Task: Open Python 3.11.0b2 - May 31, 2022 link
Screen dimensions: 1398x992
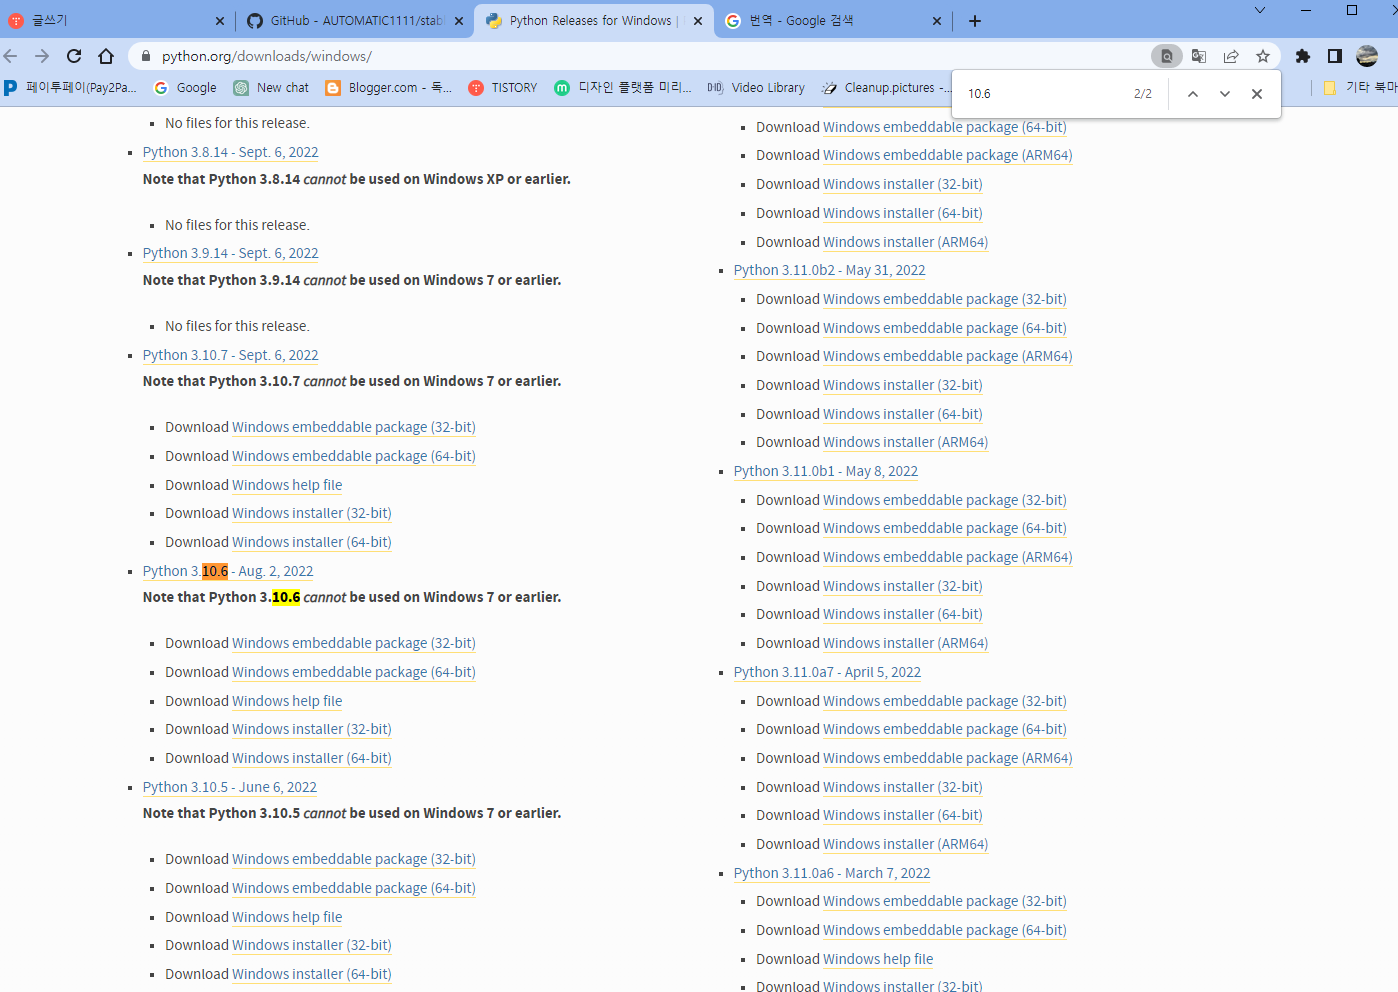Action: (830, 270)
